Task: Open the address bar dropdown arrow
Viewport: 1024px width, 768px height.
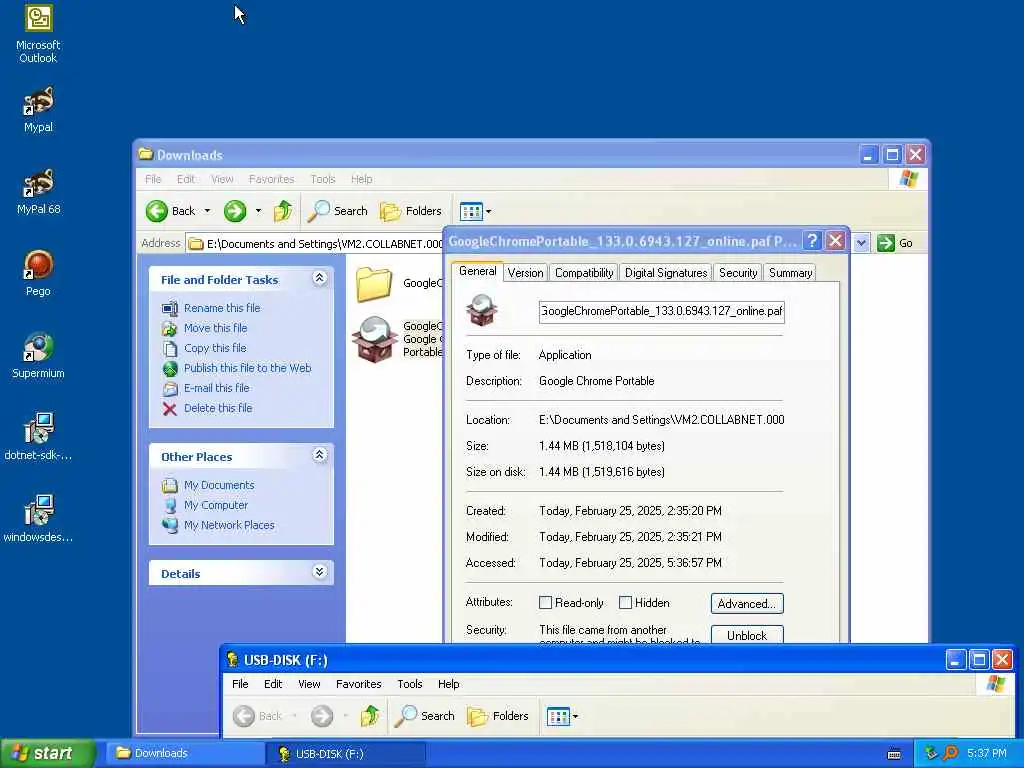Action: (x=861, y=243)
